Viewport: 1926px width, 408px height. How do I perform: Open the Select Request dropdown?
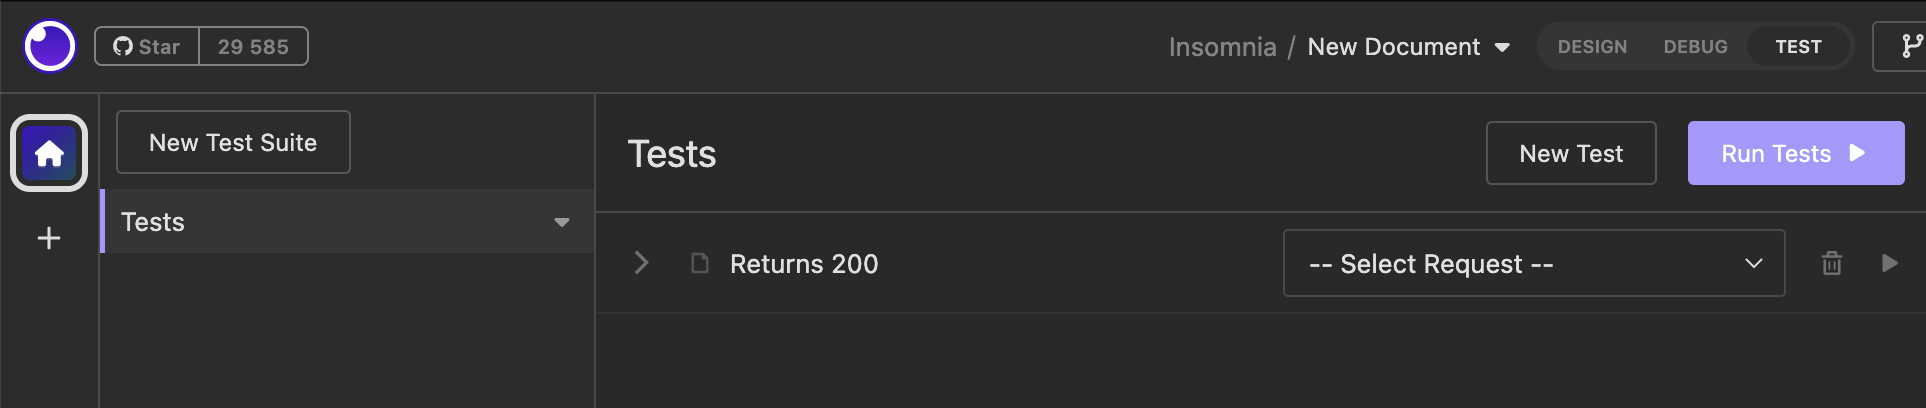coord(1533,263)
